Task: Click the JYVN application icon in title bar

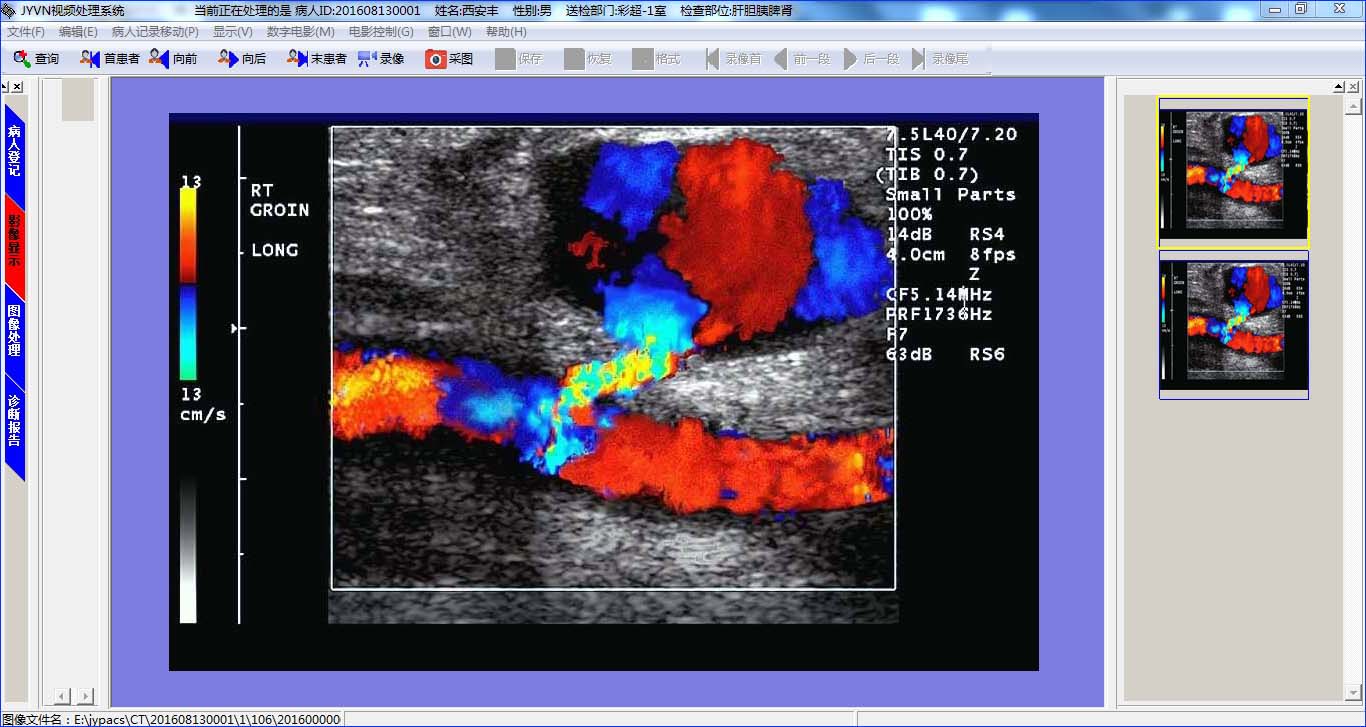Action: (9, 9)
